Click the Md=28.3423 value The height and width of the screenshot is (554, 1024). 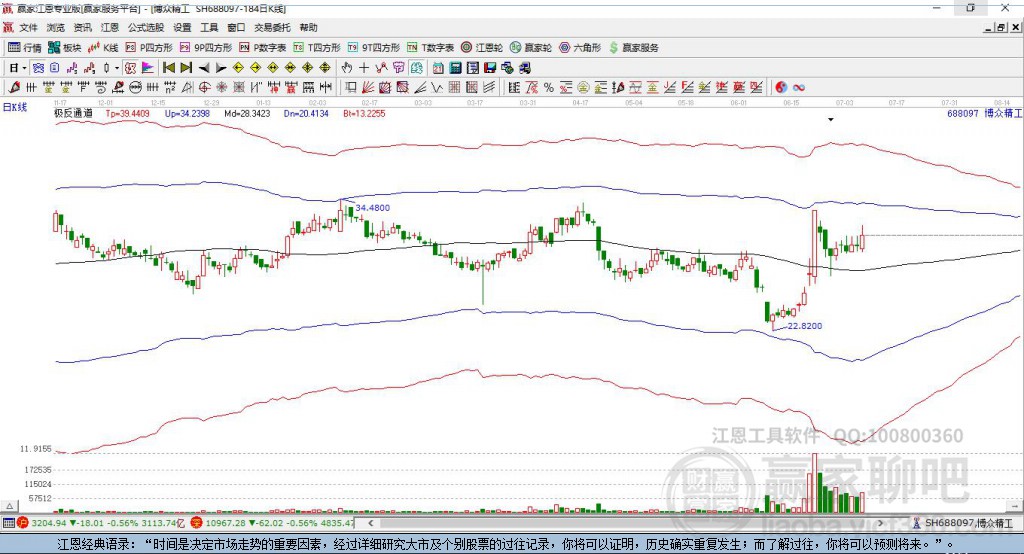pyautogui.click(x=247, y=113)
